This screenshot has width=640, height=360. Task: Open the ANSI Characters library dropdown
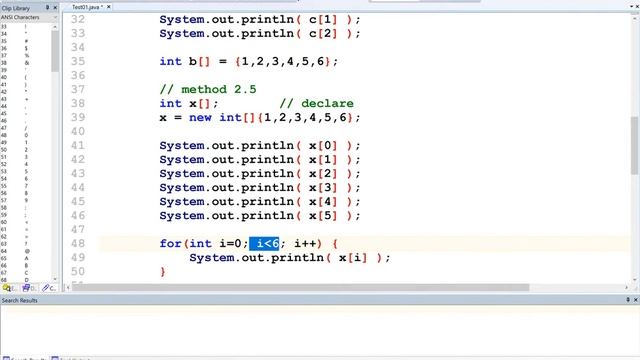(55, 18)
